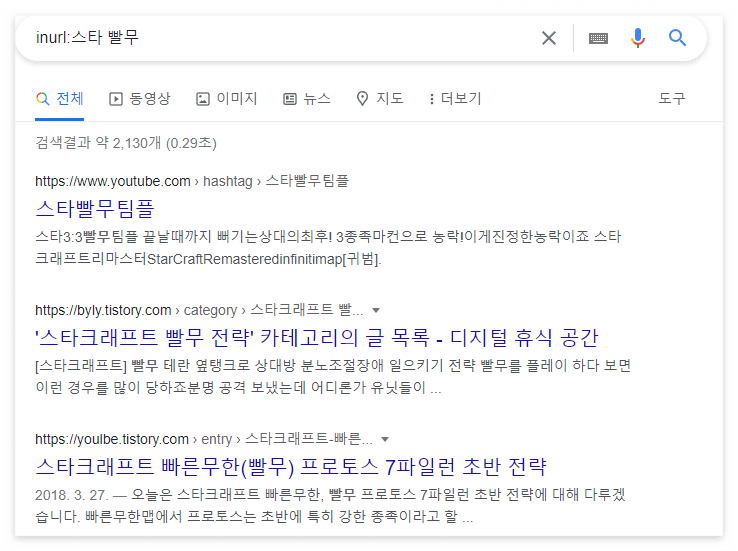Open '스타크래프트 빨무 전략' 카테고리 result
This screenshot has height=551, width=738.
pos(317,337)
